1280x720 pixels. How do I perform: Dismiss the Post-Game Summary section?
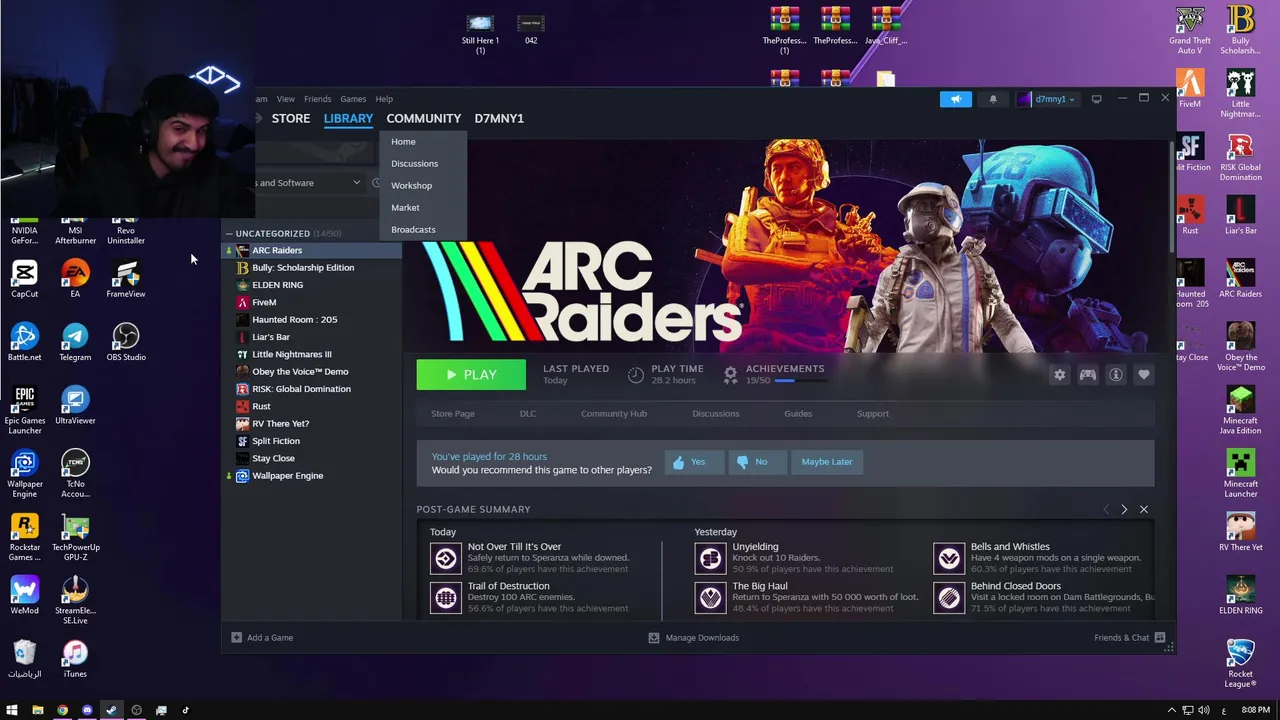[1144, 509]
